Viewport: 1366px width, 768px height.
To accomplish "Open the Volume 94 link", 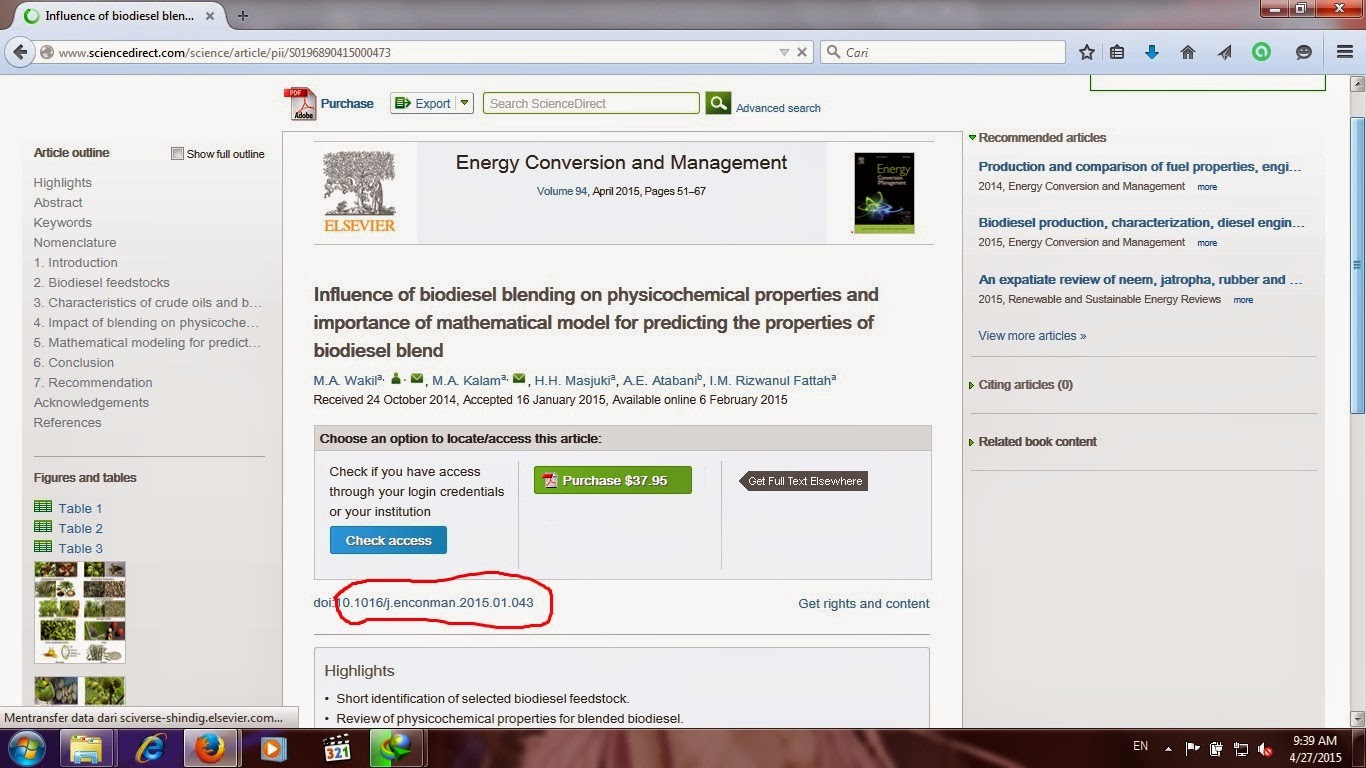I will pos(562,191).
